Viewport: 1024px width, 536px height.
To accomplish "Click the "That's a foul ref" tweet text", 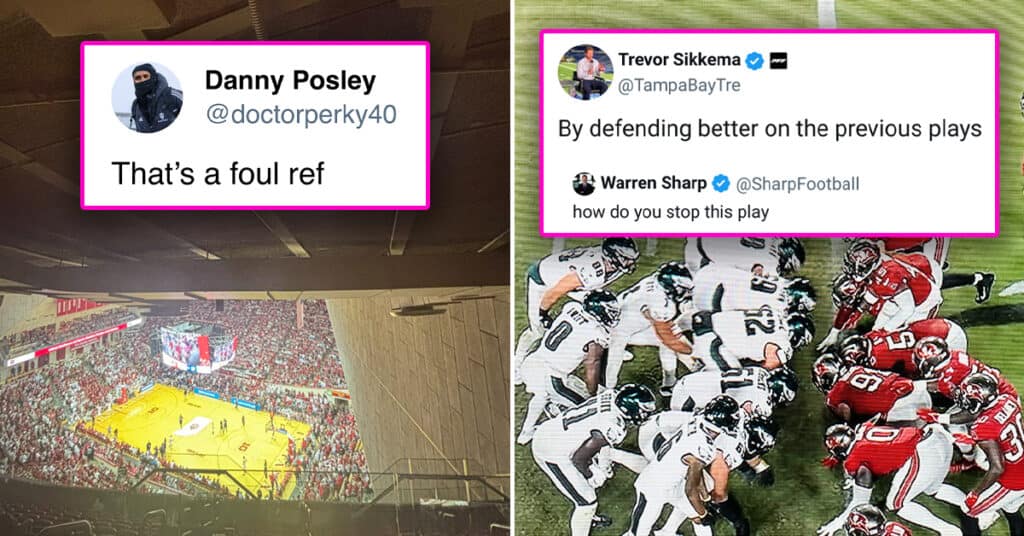I will click(218, 174).
